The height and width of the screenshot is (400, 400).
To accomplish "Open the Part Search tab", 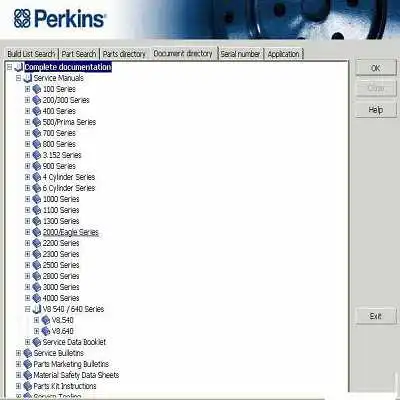I will 79,54.
